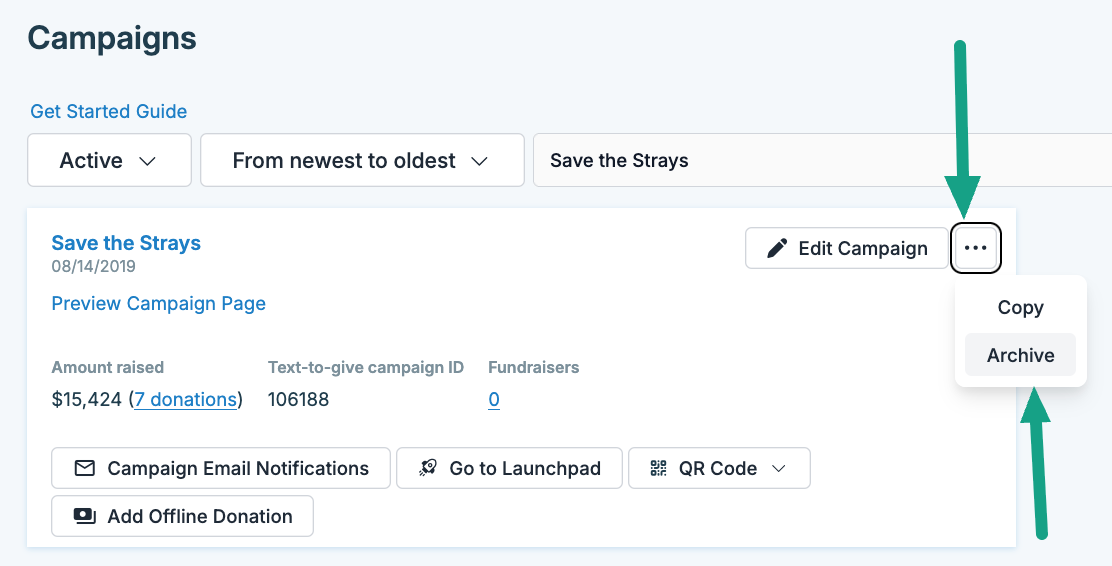The image size is (1112, 566).
Task: Open the Save the Strays campaign title
Action: pos(126,243)
